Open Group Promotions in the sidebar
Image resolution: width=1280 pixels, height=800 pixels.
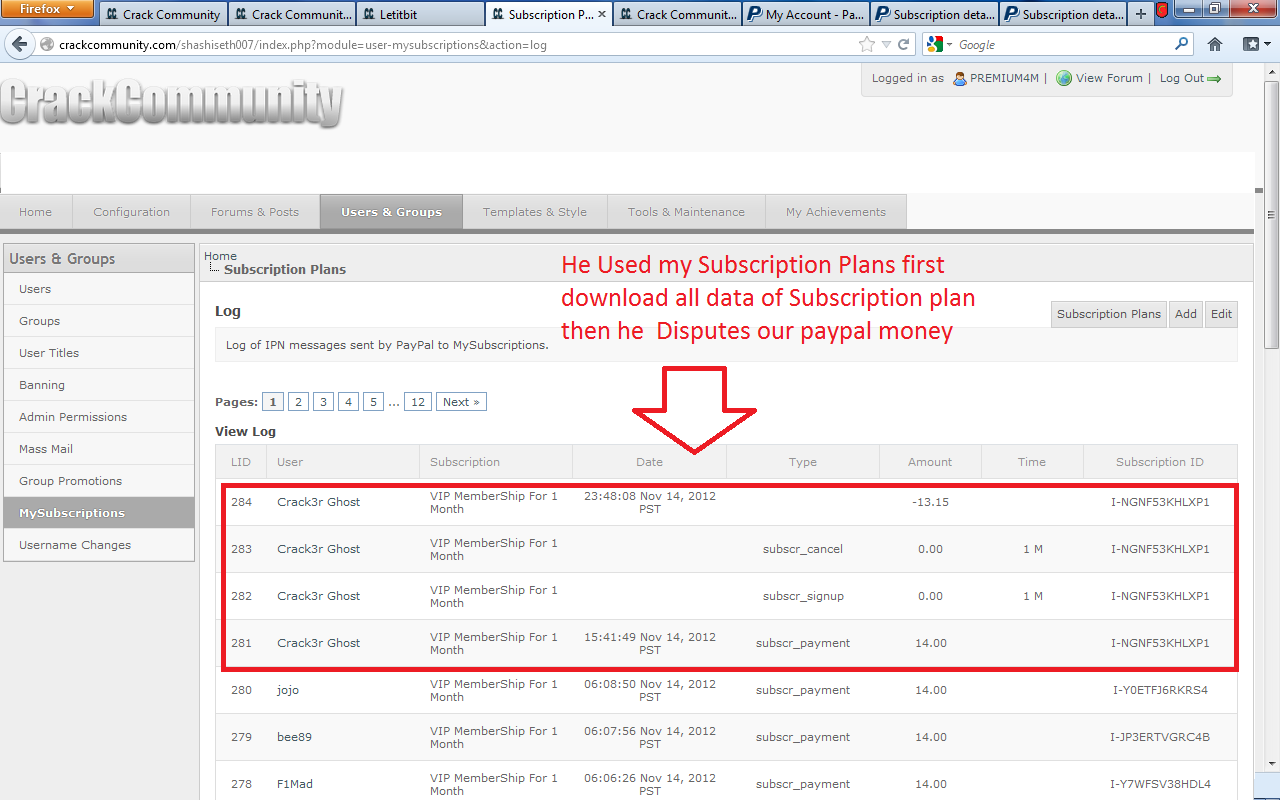coord(99,481)
